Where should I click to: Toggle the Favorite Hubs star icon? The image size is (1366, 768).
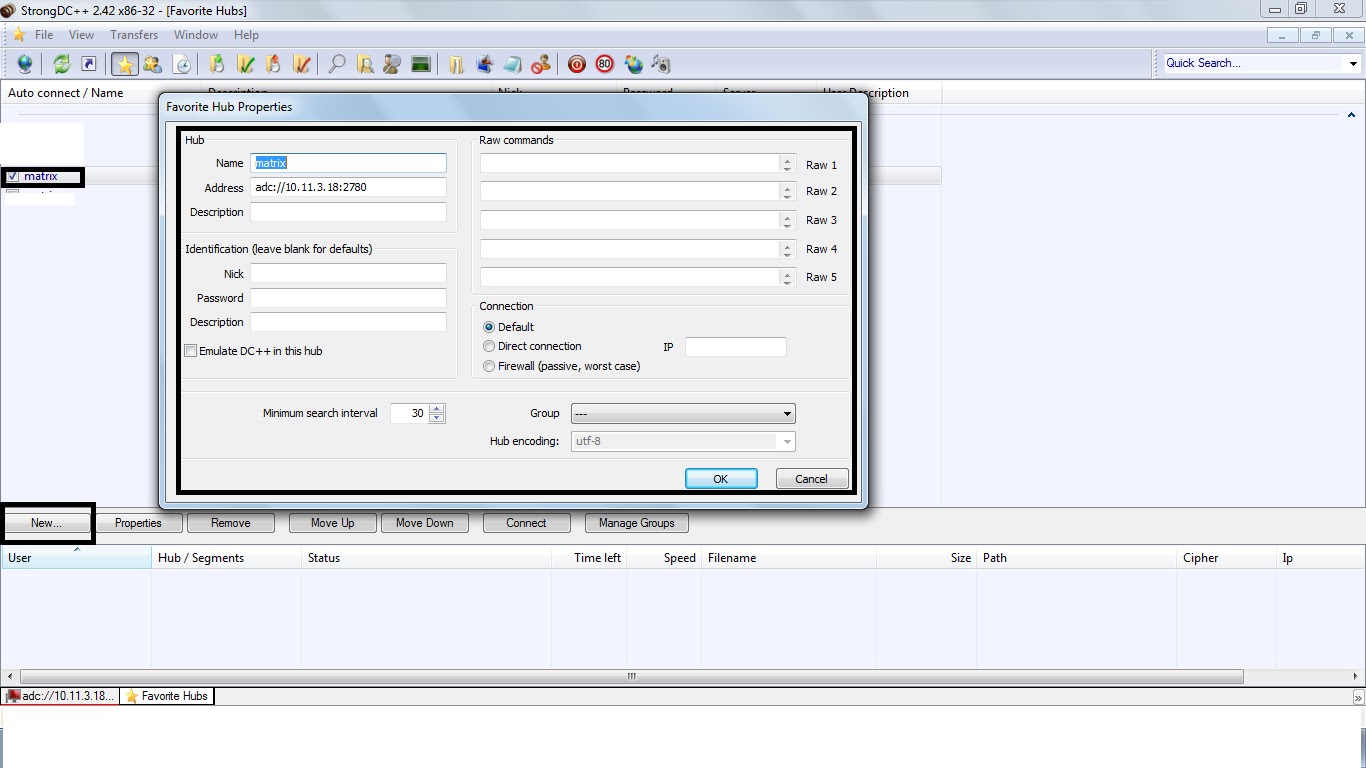(125, 64)
